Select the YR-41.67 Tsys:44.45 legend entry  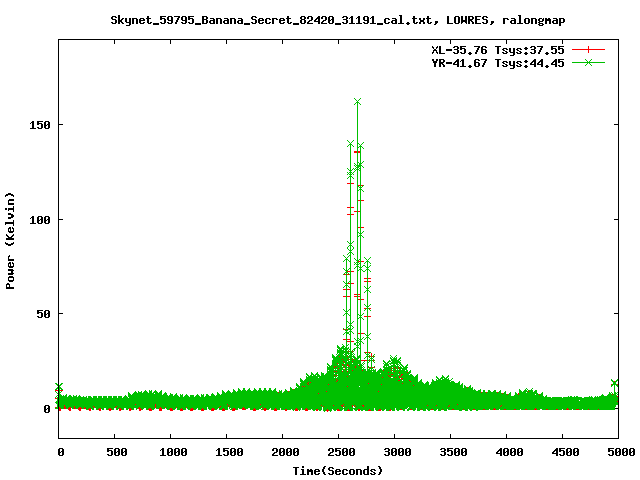coord(498,63)
